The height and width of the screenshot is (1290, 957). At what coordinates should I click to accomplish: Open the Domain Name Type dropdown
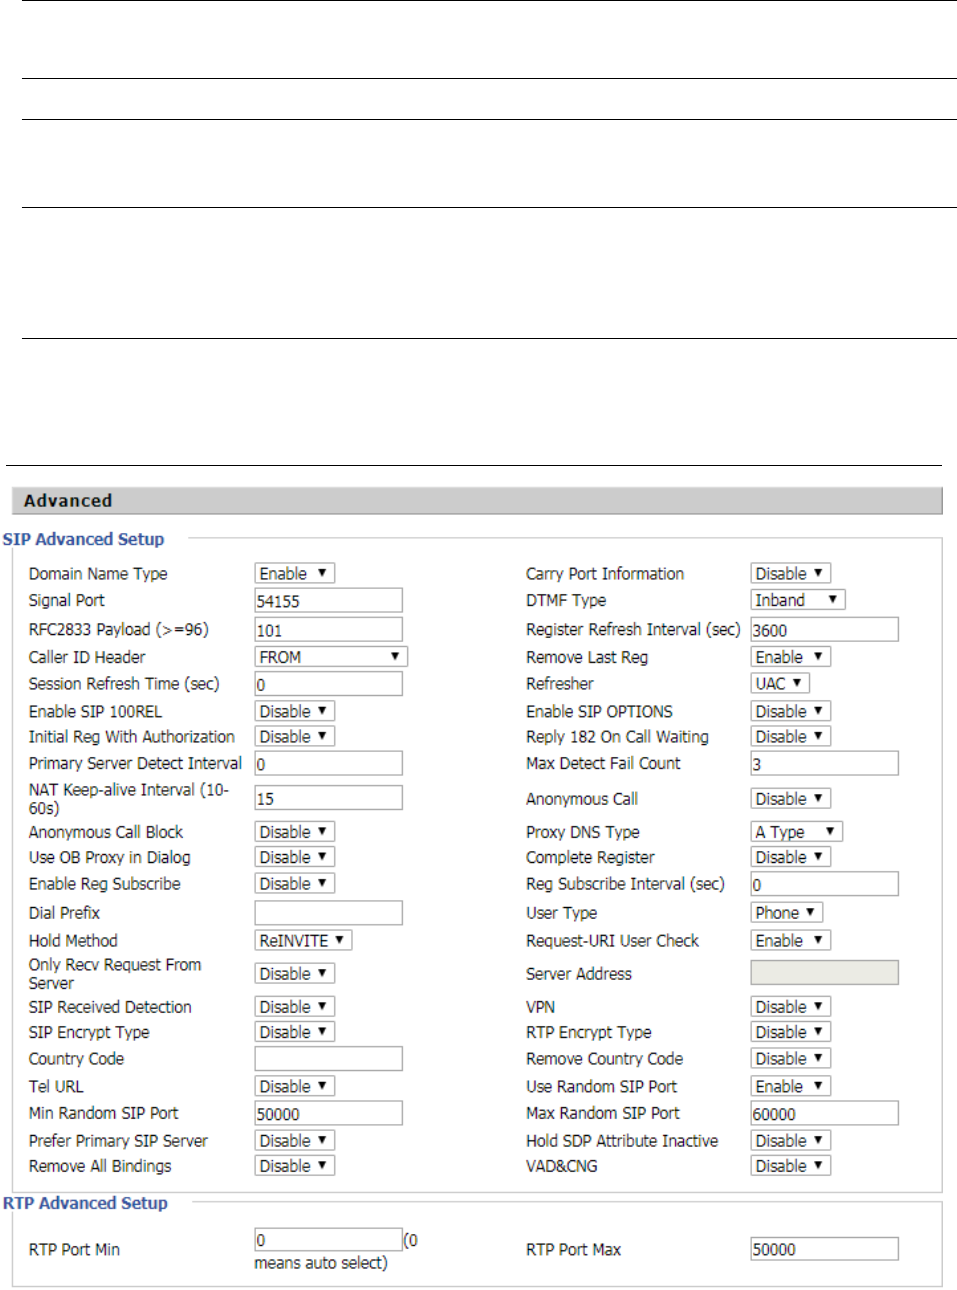[x=294, y=573]
